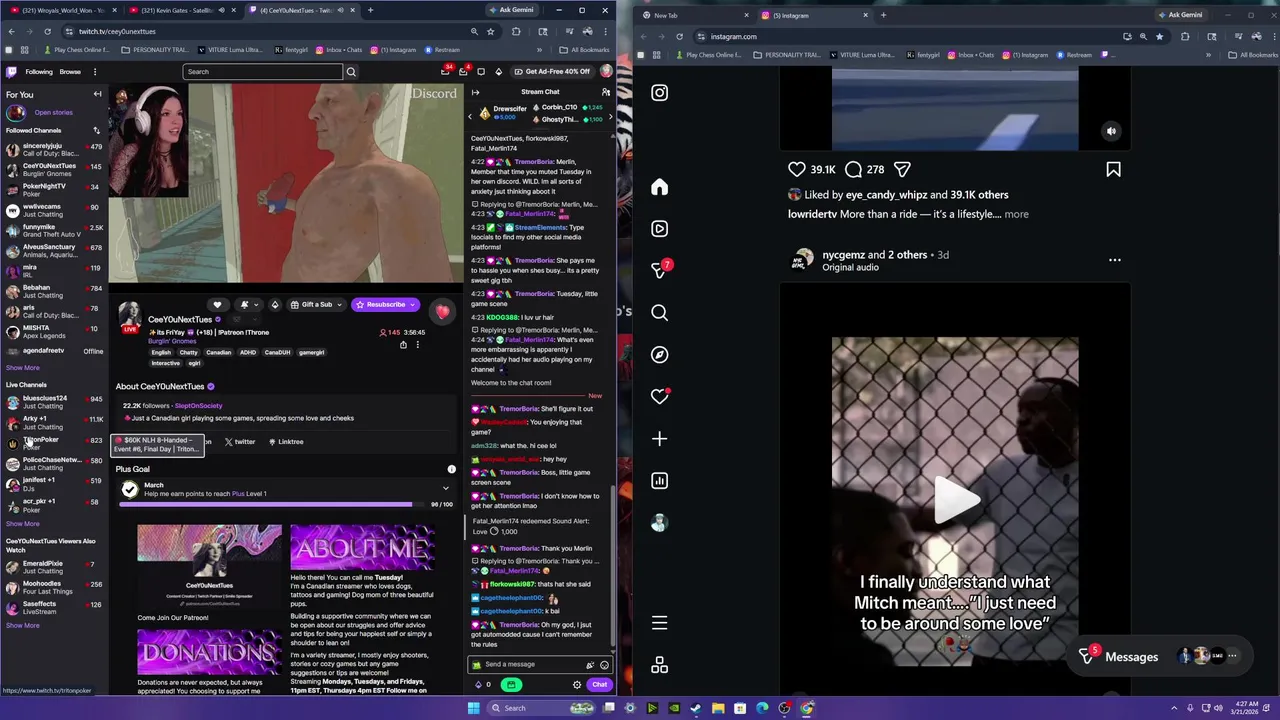The width and height of the screenshot is (1280, 720).
Task: Open Instagram search in sidebar
Action: click(659, 313)
